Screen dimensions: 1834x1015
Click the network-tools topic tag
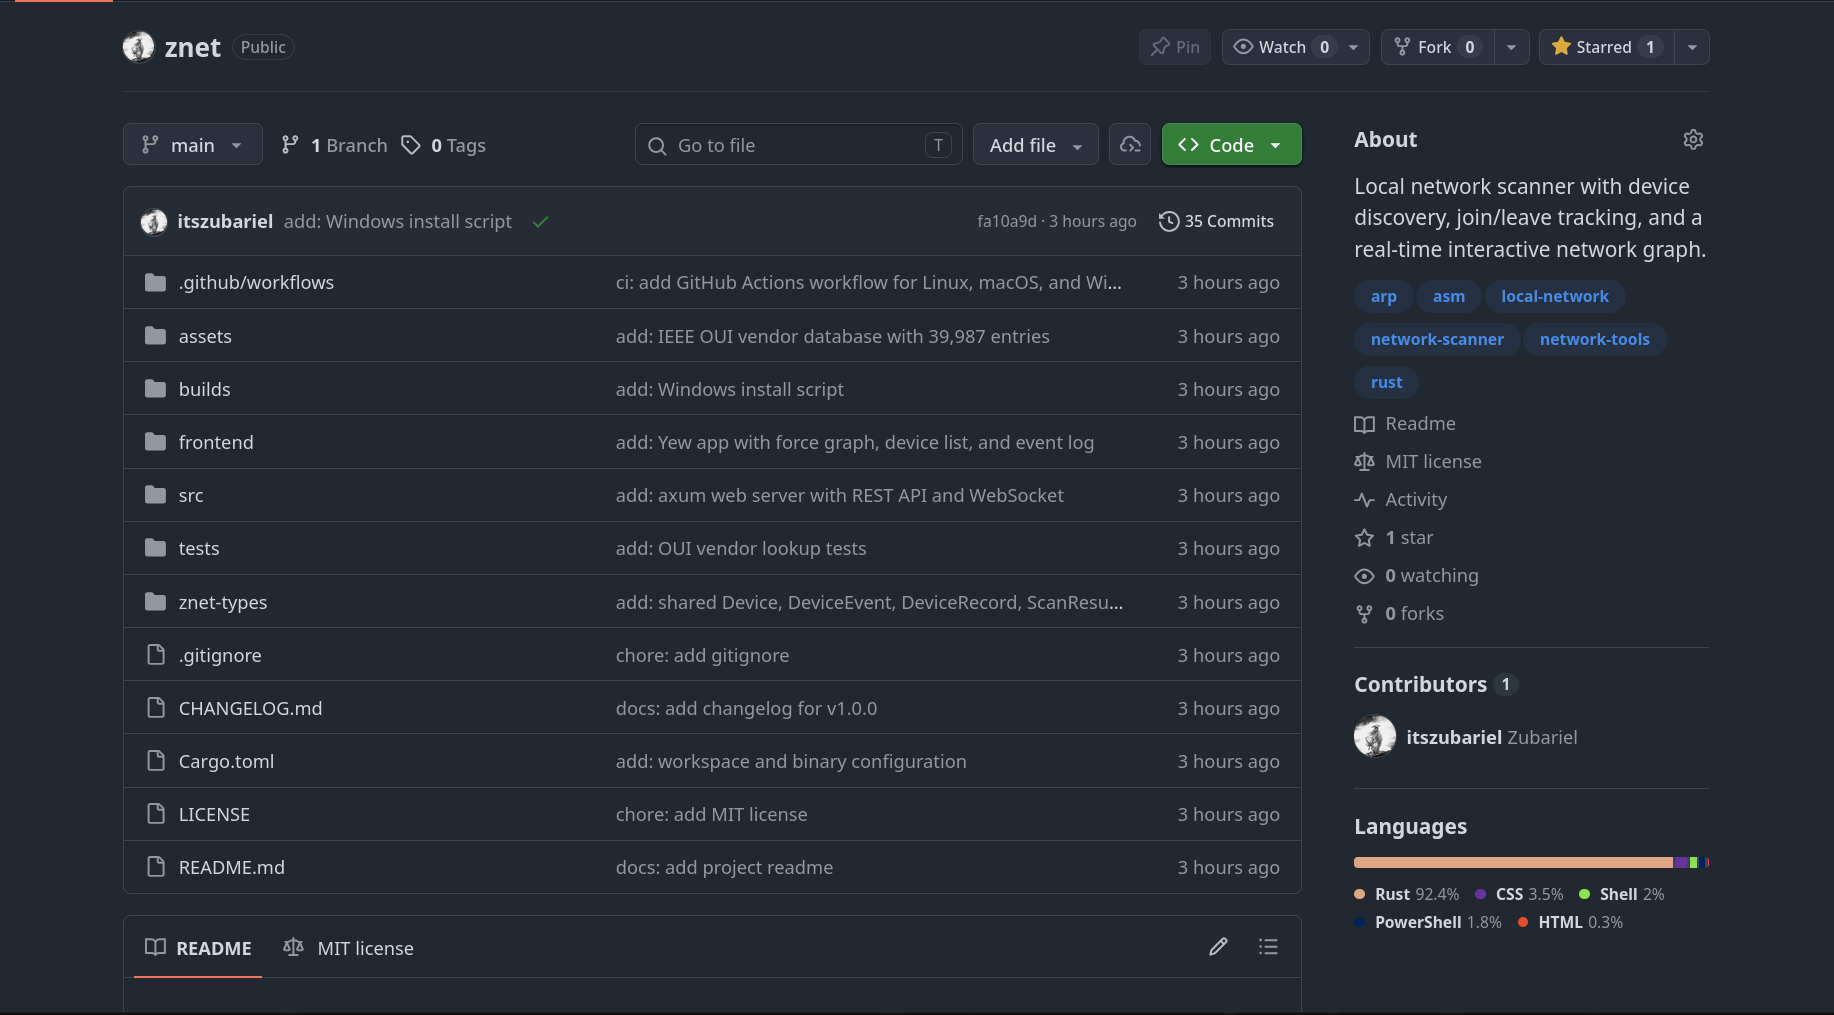click(x=1595, y=340)
